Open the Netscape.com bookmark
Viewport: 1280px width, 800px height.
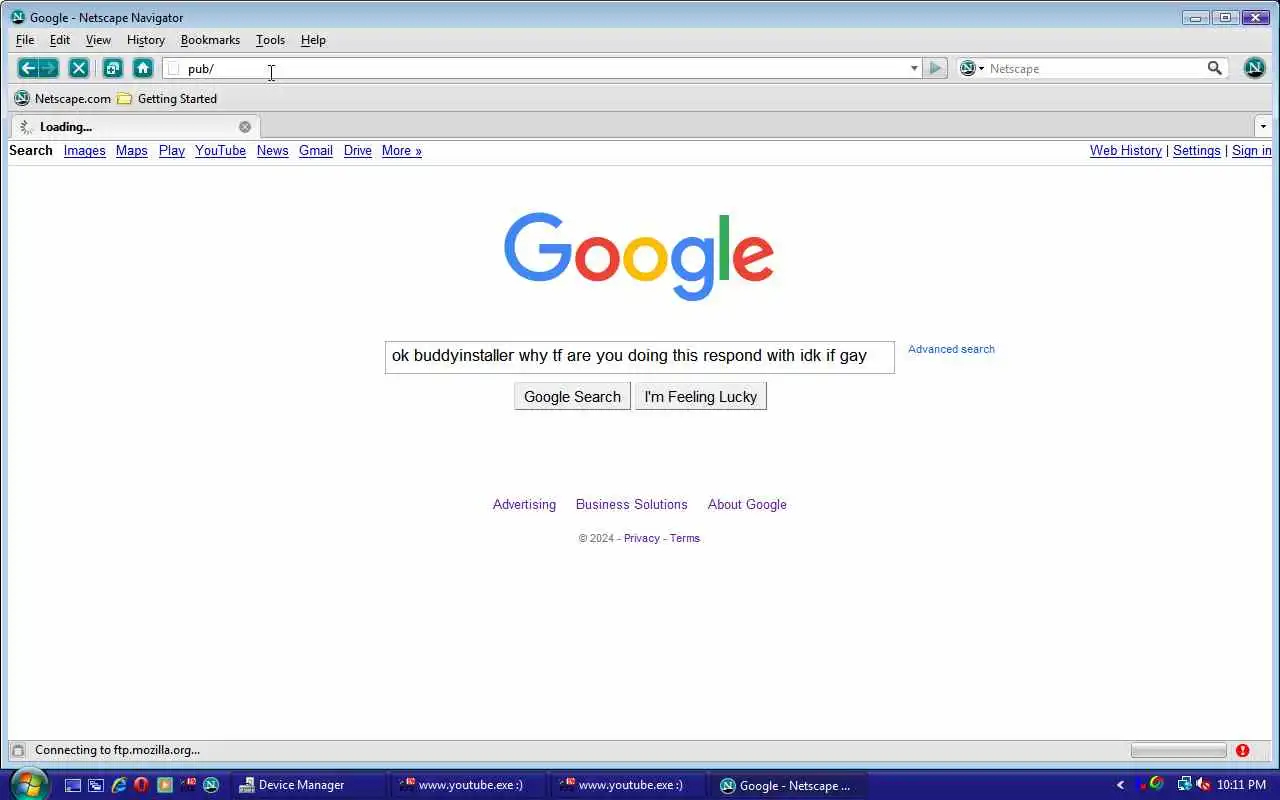pos(63,98)
